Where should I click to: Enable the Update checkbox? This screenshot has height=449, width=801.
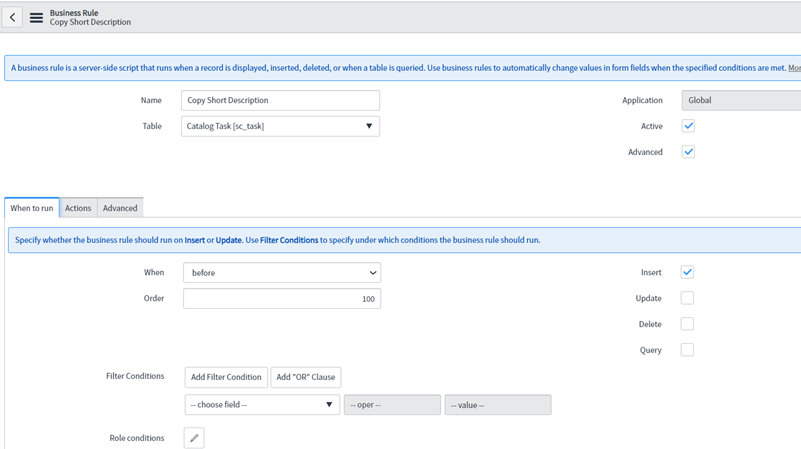click(x=687, y=298)
